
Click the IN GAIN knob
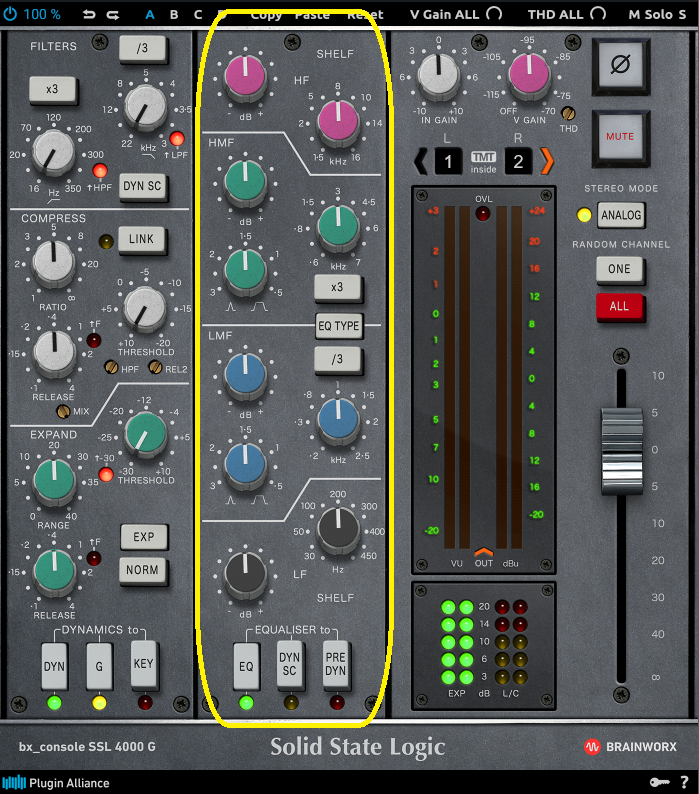pyautogui.click(x=439, y=75)
